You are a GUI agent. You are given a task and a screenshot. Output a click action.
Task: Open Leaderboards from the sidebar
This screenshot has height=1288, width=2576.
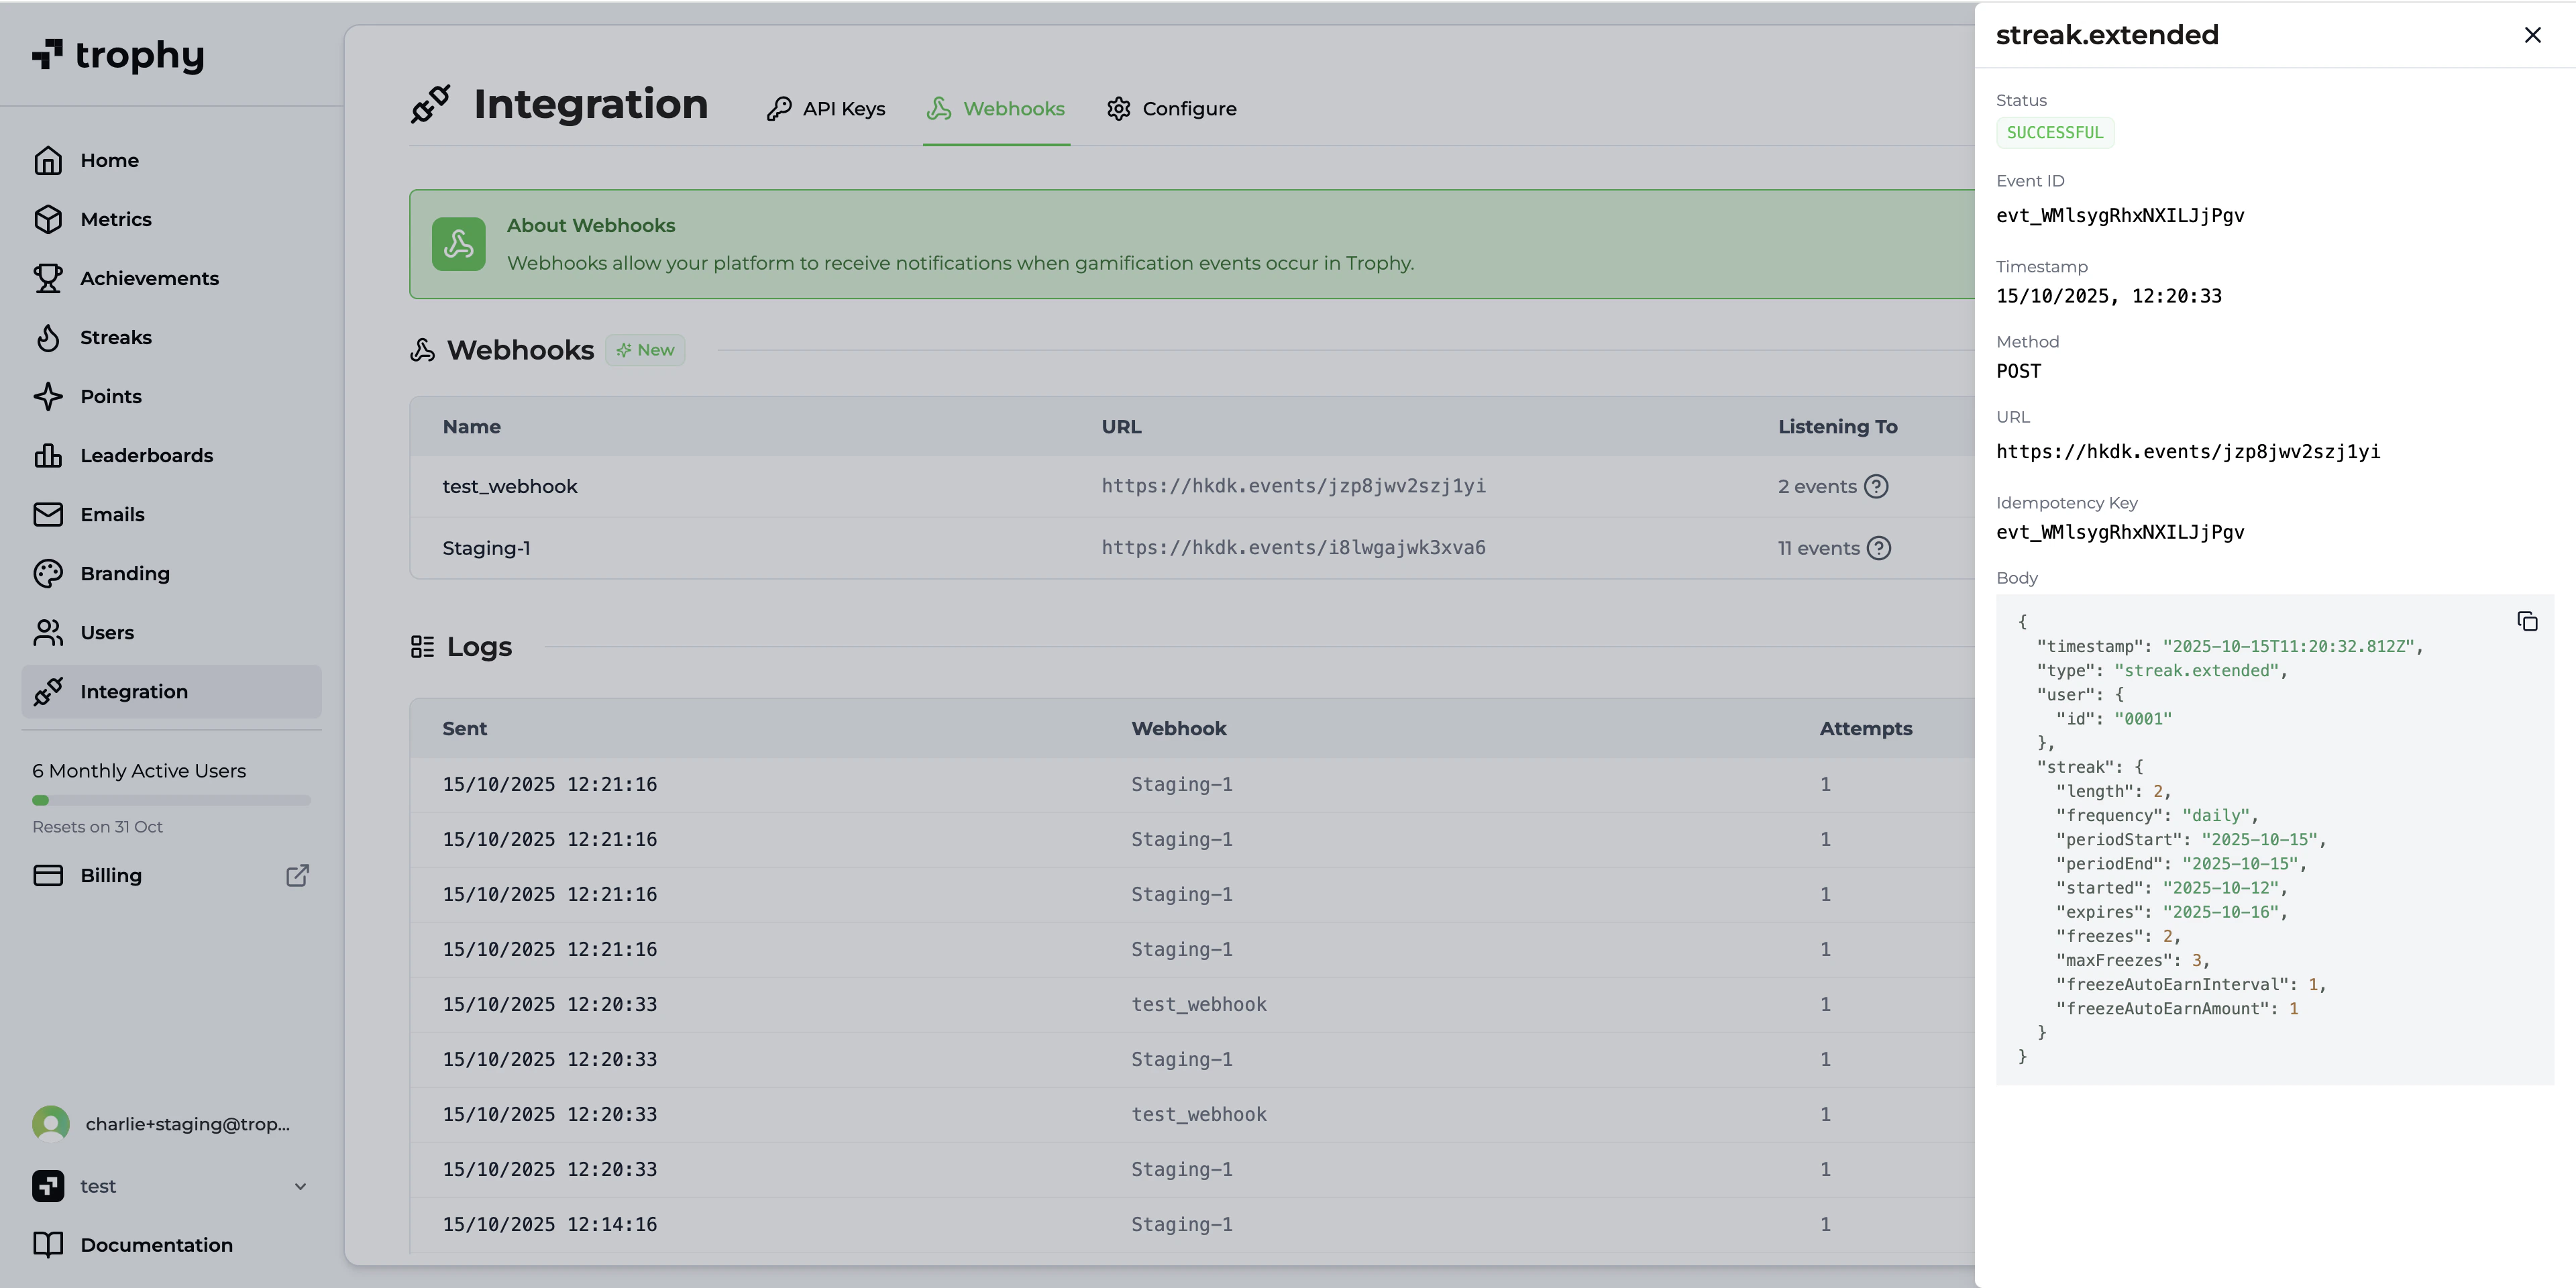146,456
